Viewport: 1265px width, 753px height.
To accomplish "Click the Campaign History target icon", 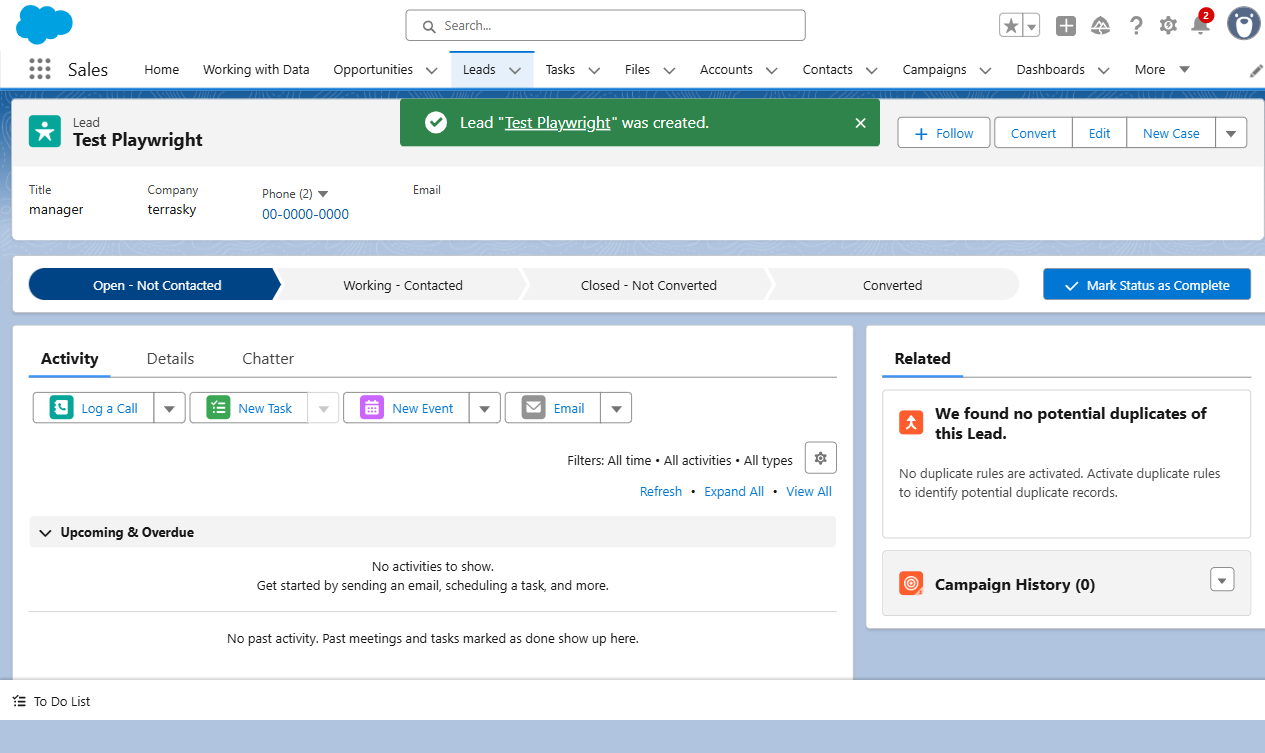I will pyautogui.click(x=911, y=583).
